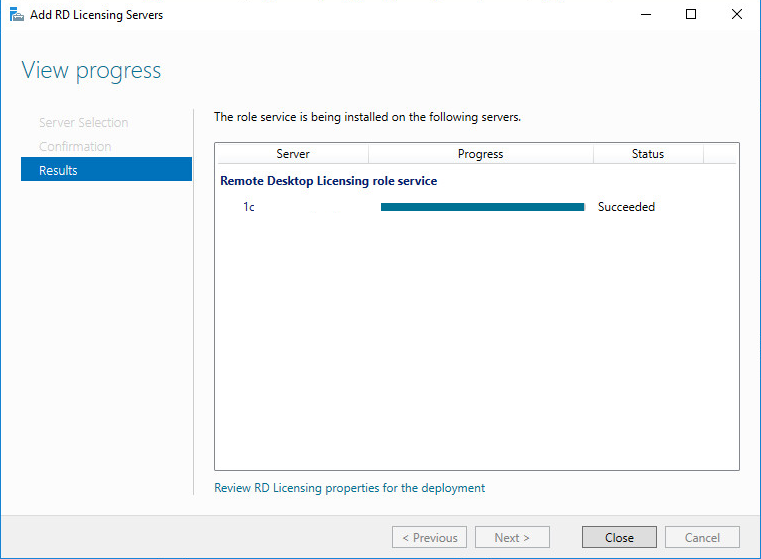
Task: Click the Next button
Action: click(512, 537)
